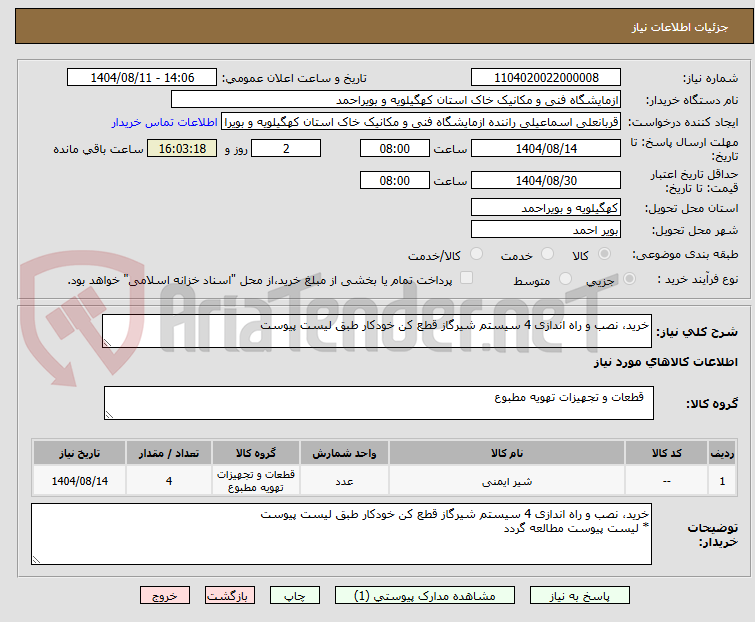The image size is (755, 622).
Task: Select the کالا/خدمت radio button
Action: (x=476, y=254)
